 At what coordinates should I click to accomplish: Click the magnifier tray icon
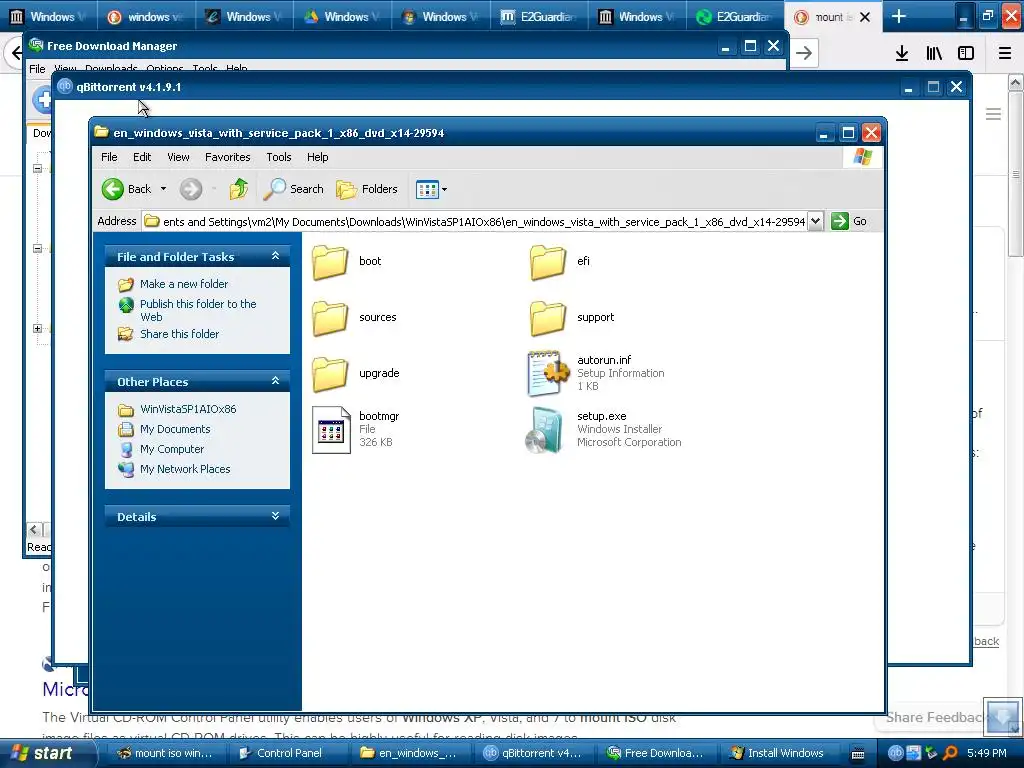pyautogui.click(x=951, y=753)
